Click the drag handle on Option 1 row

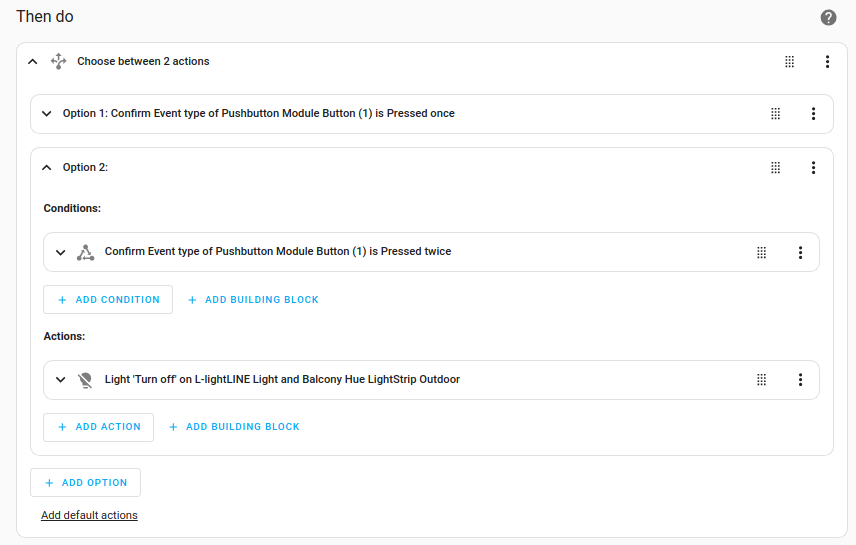point(775,114)
